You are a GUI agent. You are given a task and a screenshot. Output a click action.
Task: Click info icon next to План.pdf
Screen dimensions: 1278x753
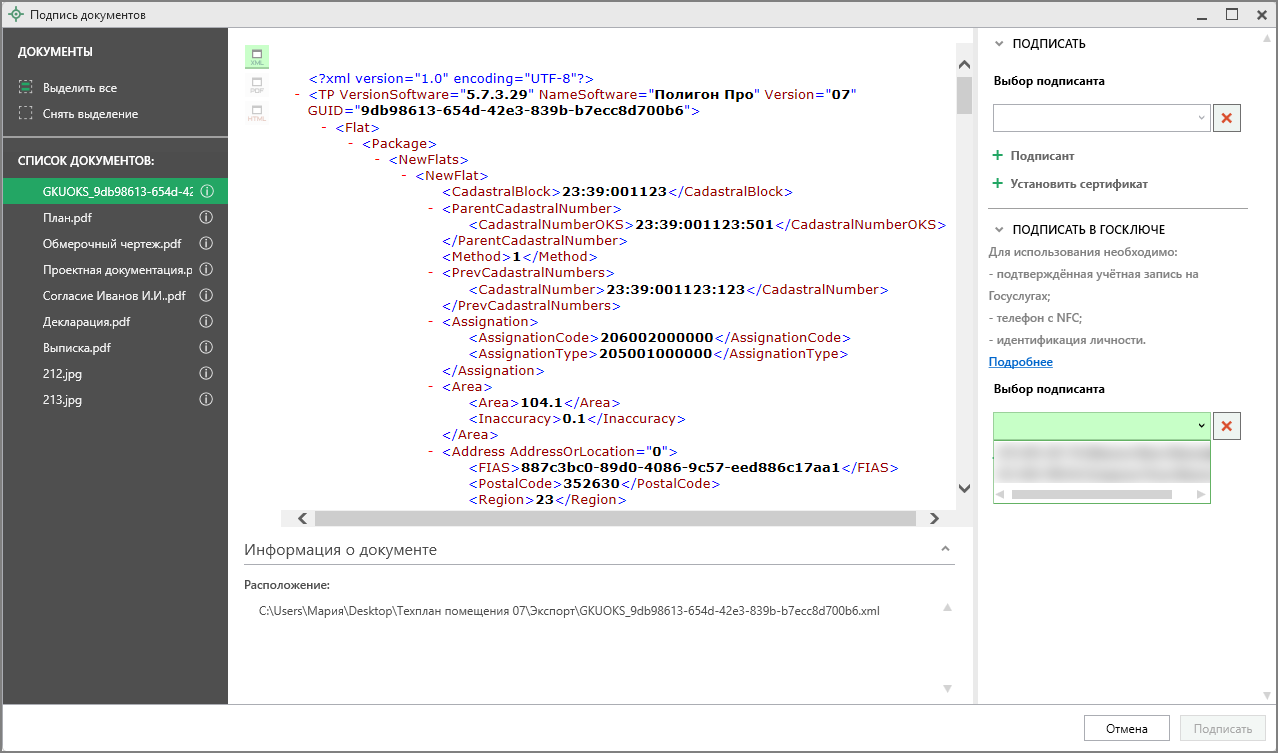(206, 218)
